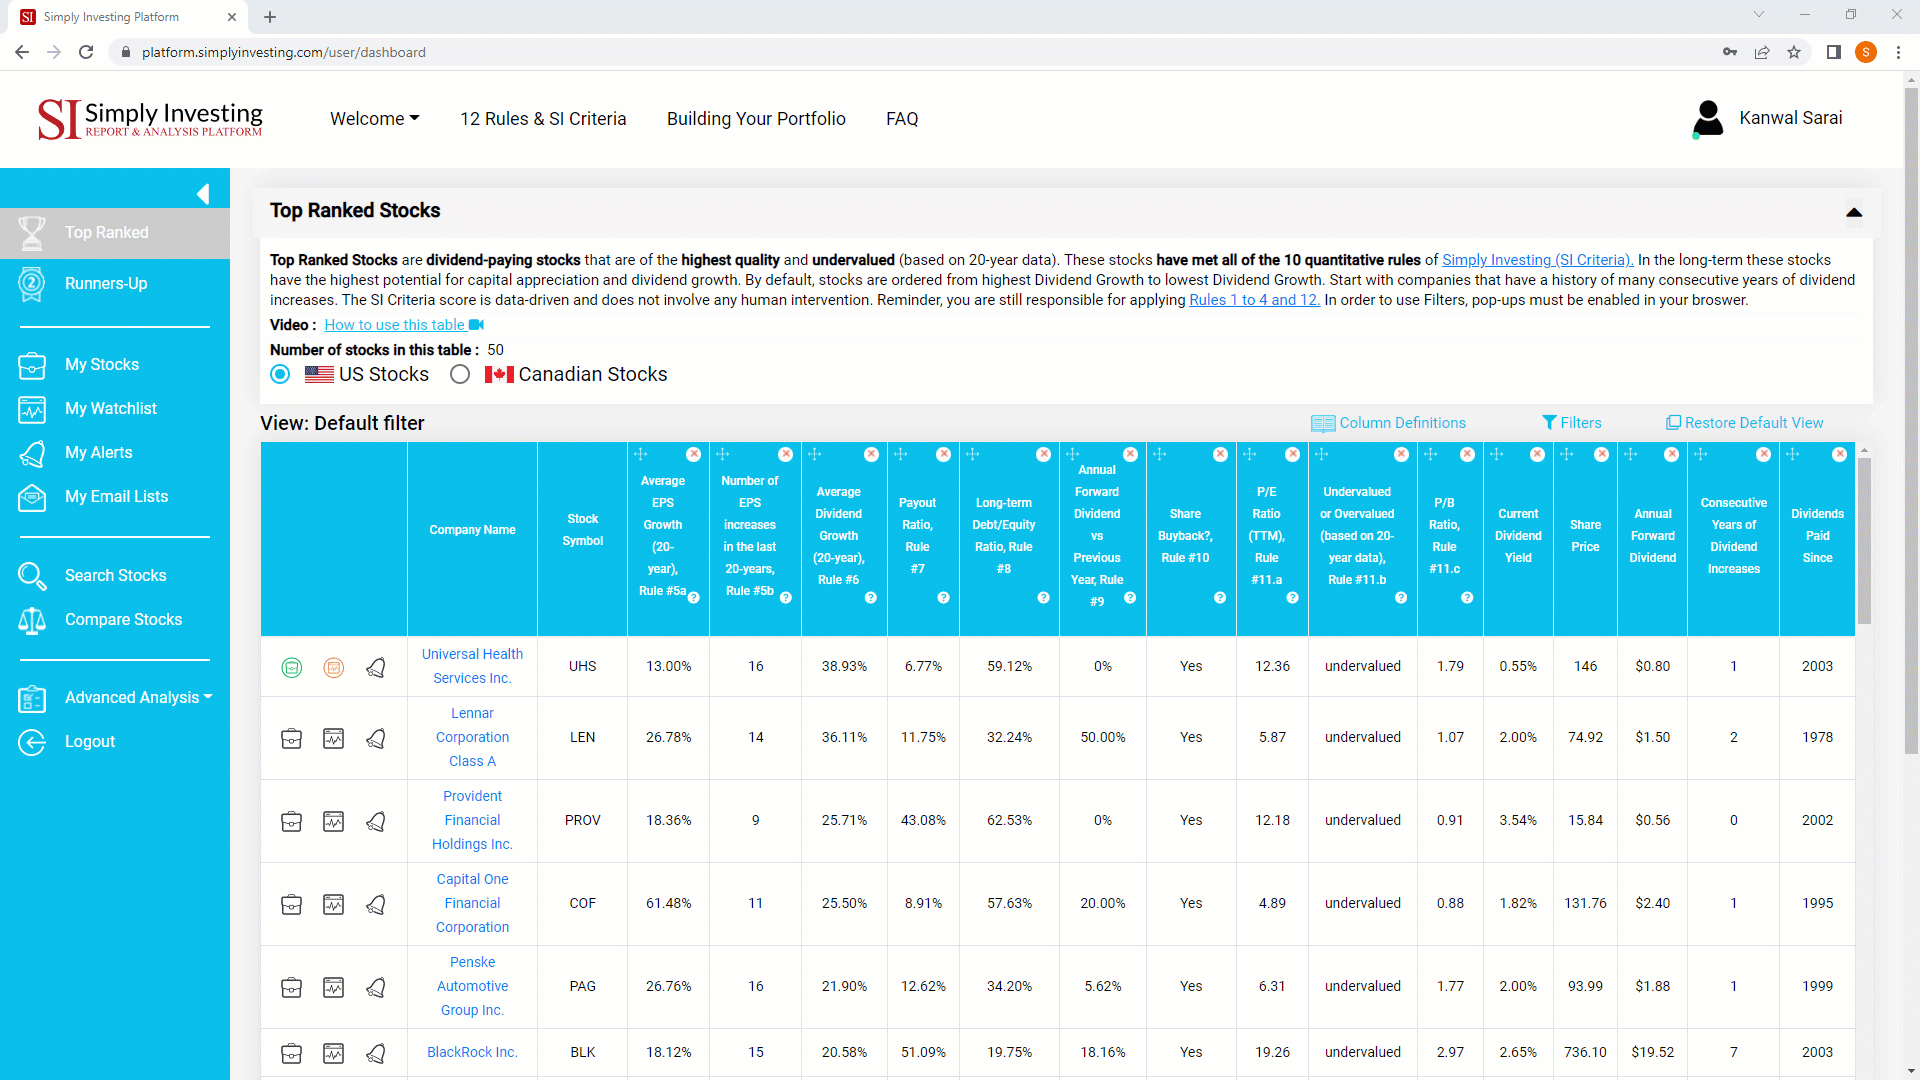Image resolution: width=1920 pixels, height=1080 pixels.
Task: Set an alert for Universal Health Services
Action: pos(376,667)
